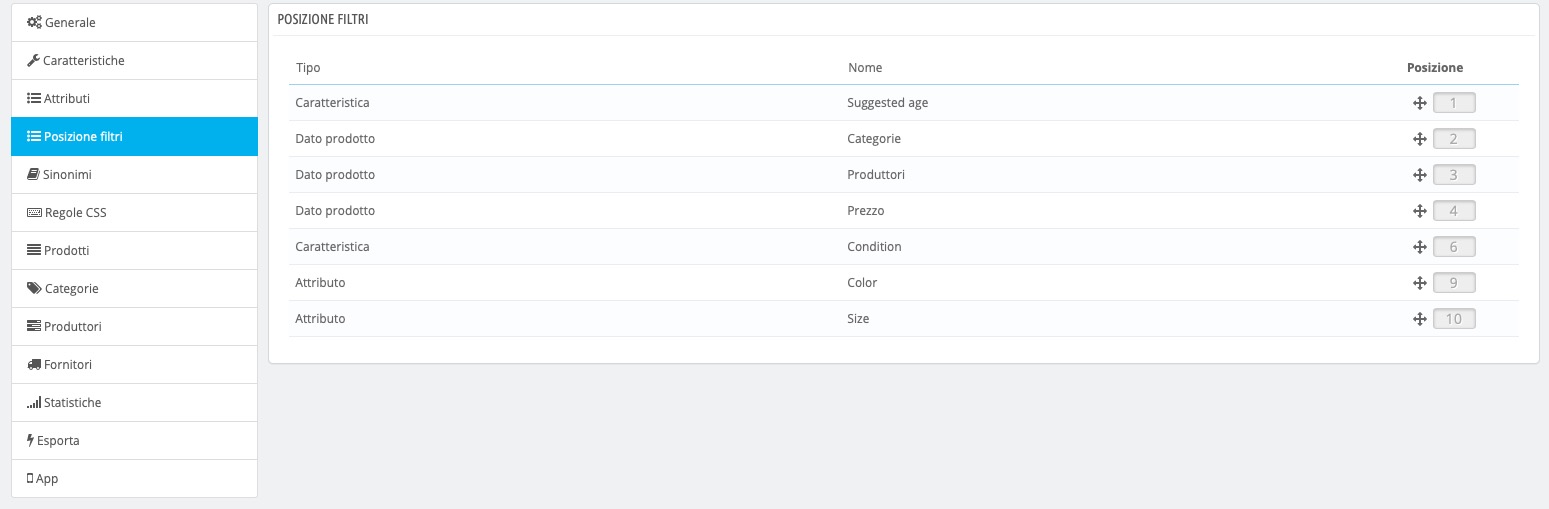The height and width of the screenshot is (509, 1549).
Task: Click the move handle icon for Suggested age
Action: pyautogui.click(x=1419, y=103)
